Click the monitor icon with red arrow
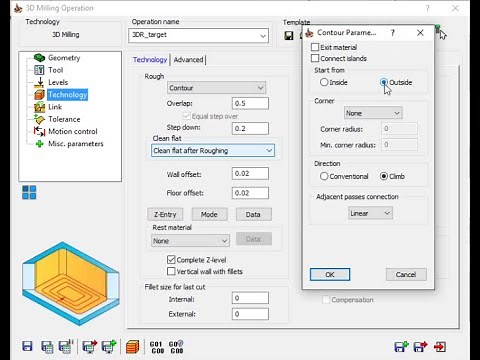This screenshot has width=480, height=360. pyautogui.click(x=89, y=346)
